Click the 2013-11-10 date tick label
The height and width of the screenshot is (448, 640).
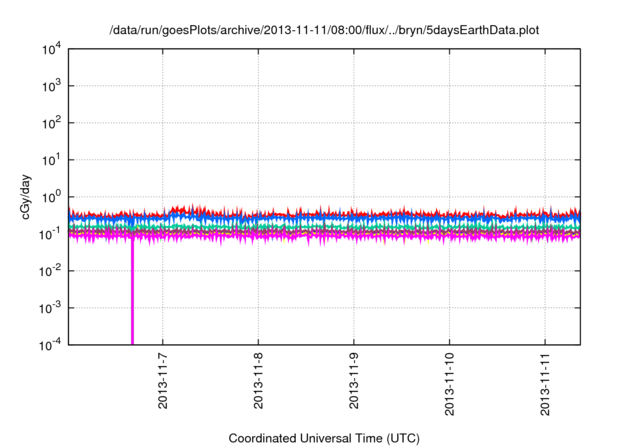(449, 384)
